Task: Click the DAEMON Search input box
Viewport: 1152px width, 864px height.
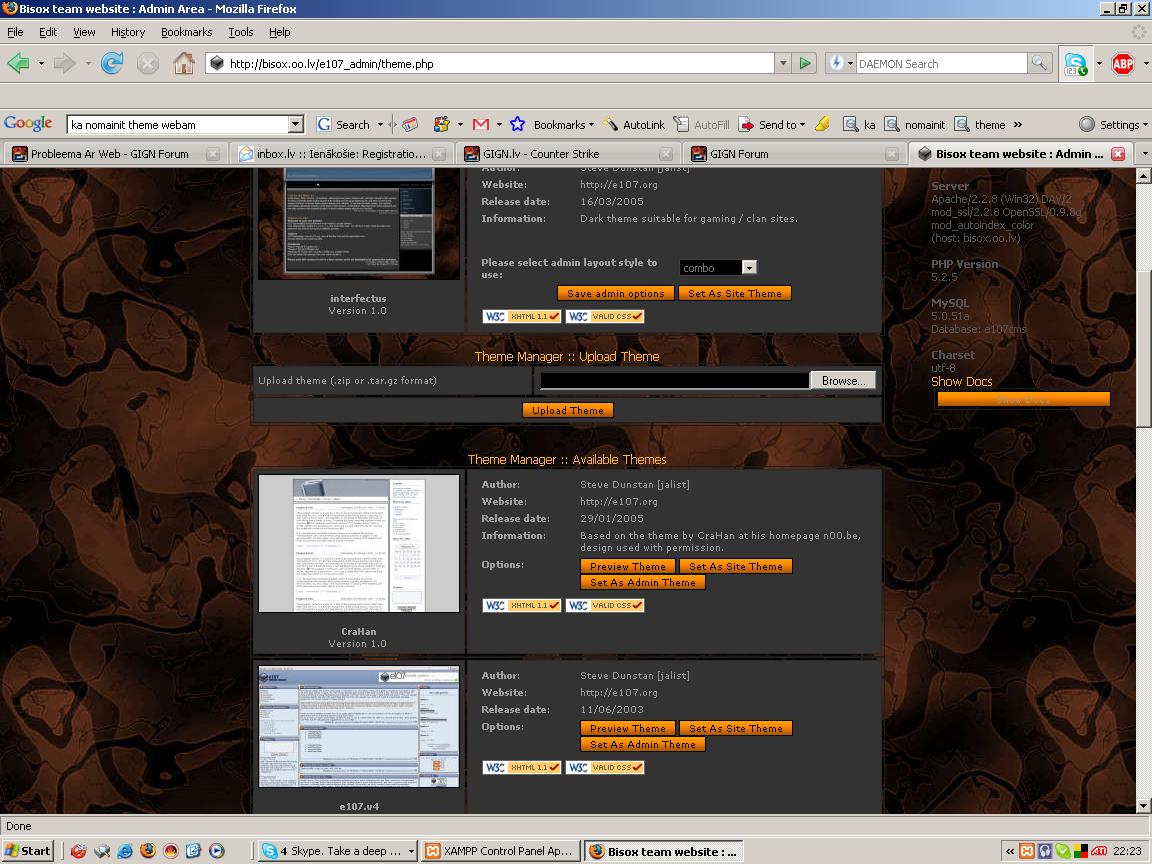Action: coord(941,64)
